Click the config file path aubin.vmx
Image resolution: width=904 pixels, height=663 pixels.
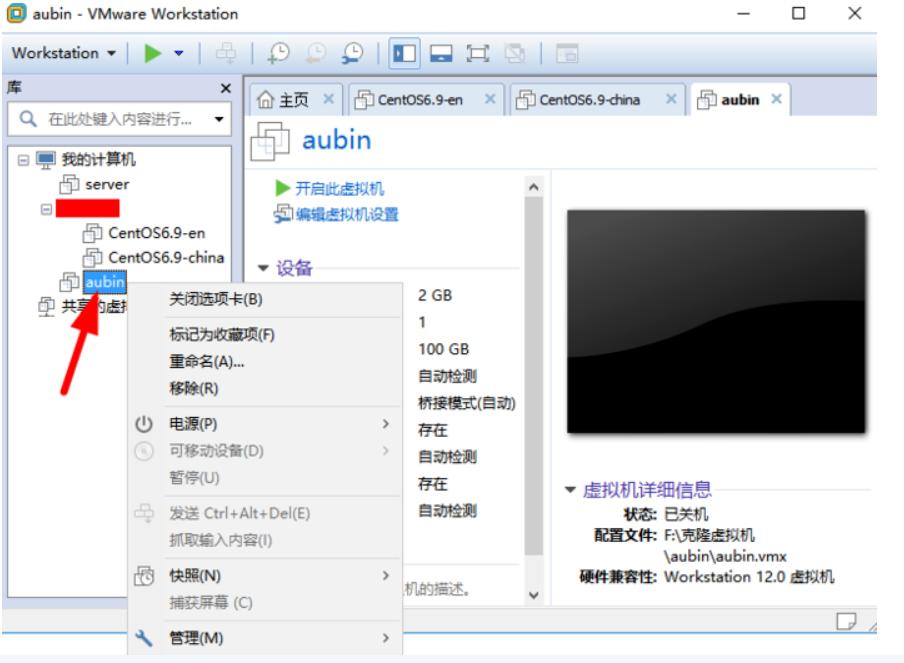pos(725,556)
